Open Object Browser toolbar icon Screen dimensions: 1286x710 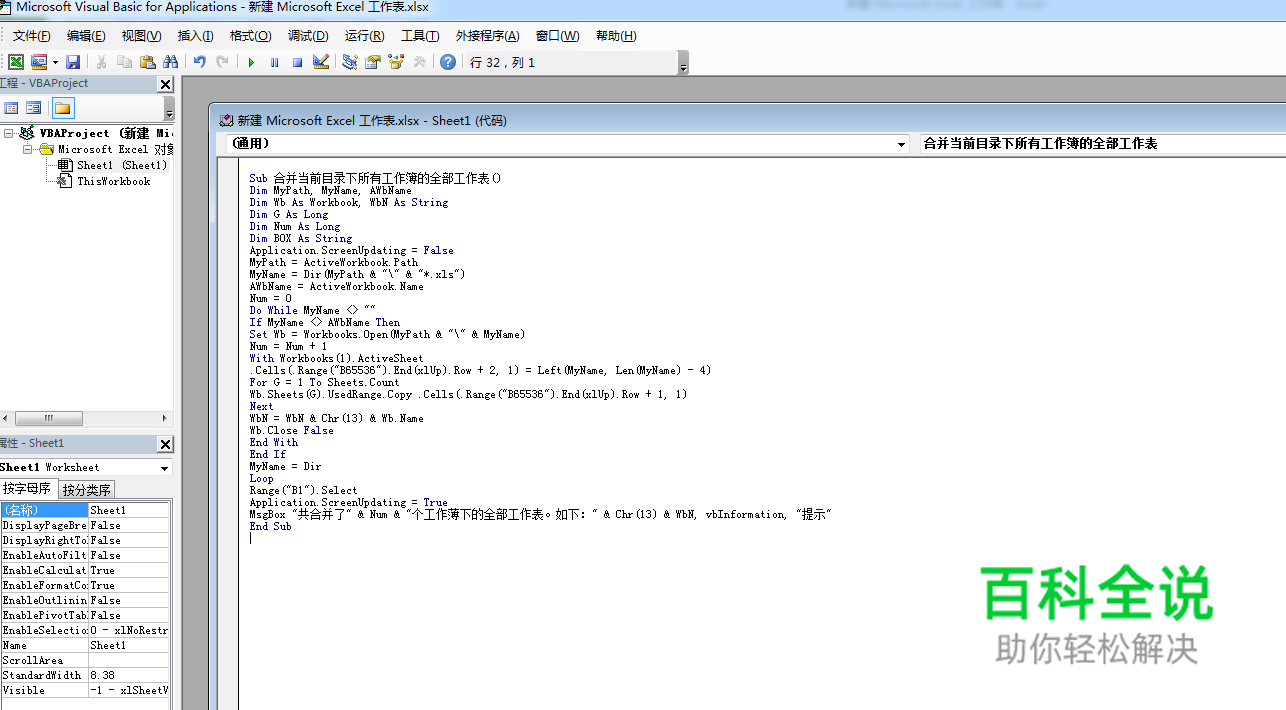[396, 62]
